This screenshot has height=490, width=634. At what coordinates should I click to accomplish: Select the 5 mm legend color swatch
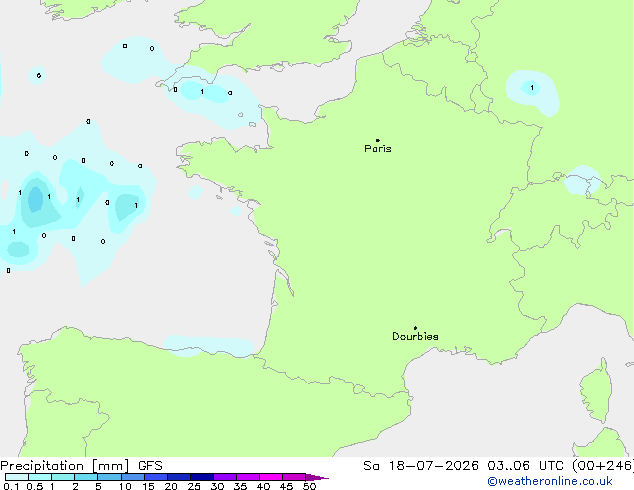point(109,477)
